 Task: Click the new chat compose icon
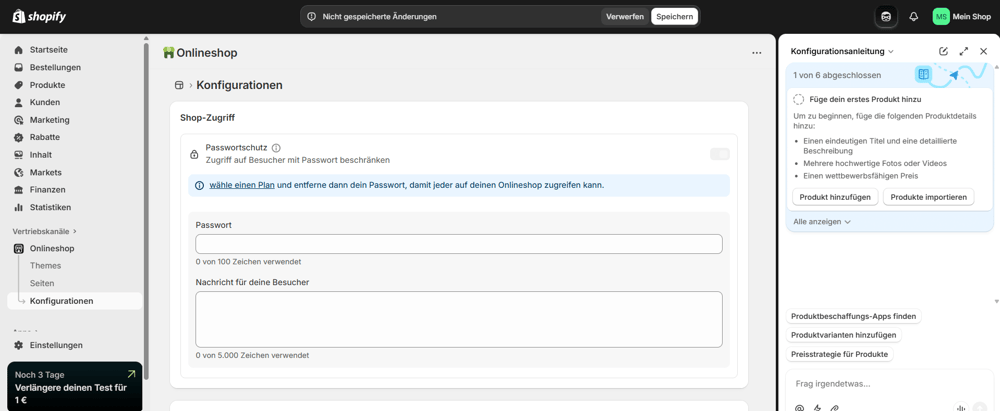[x=943, y=51]
